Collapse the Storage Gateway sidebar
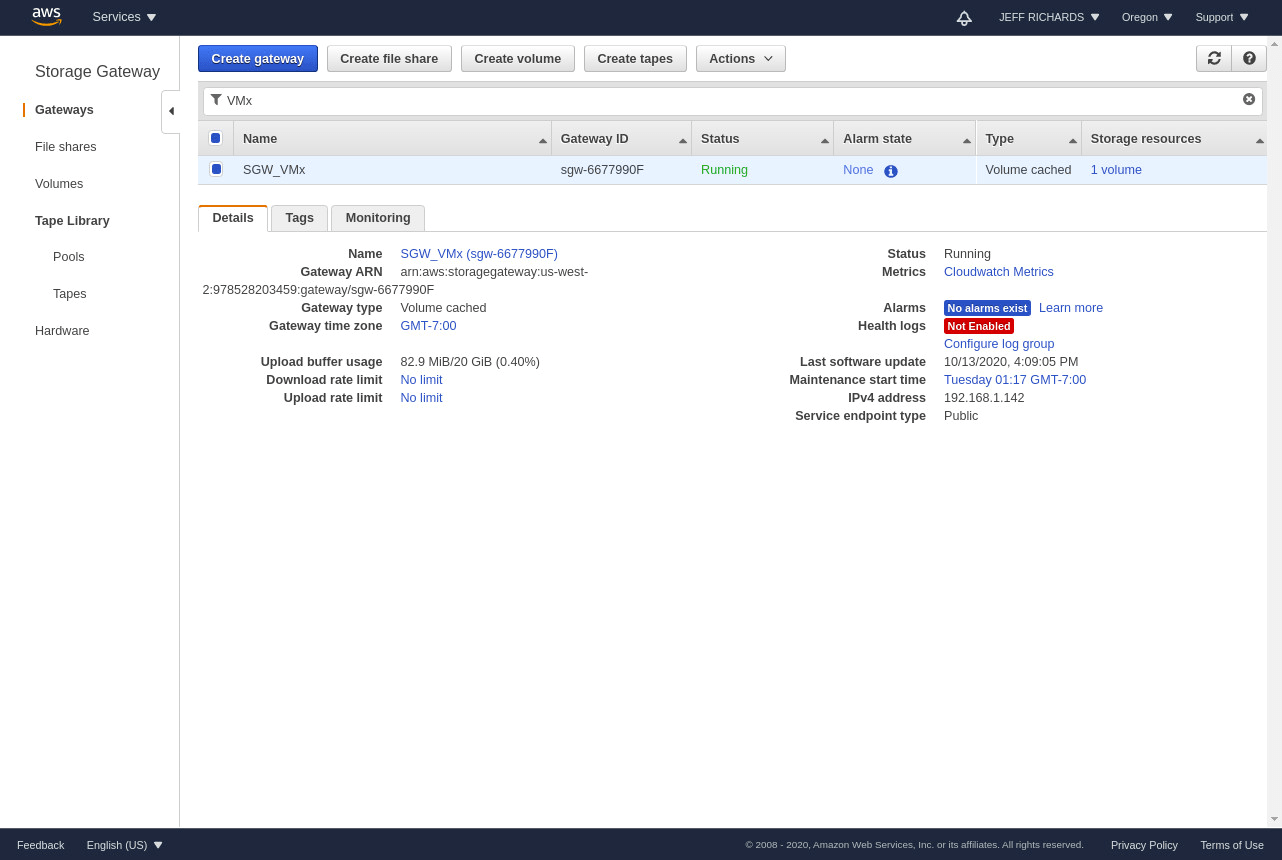The height and width of the screenshot is (860, 1282). pyautogui.click(x=172, y=111)
